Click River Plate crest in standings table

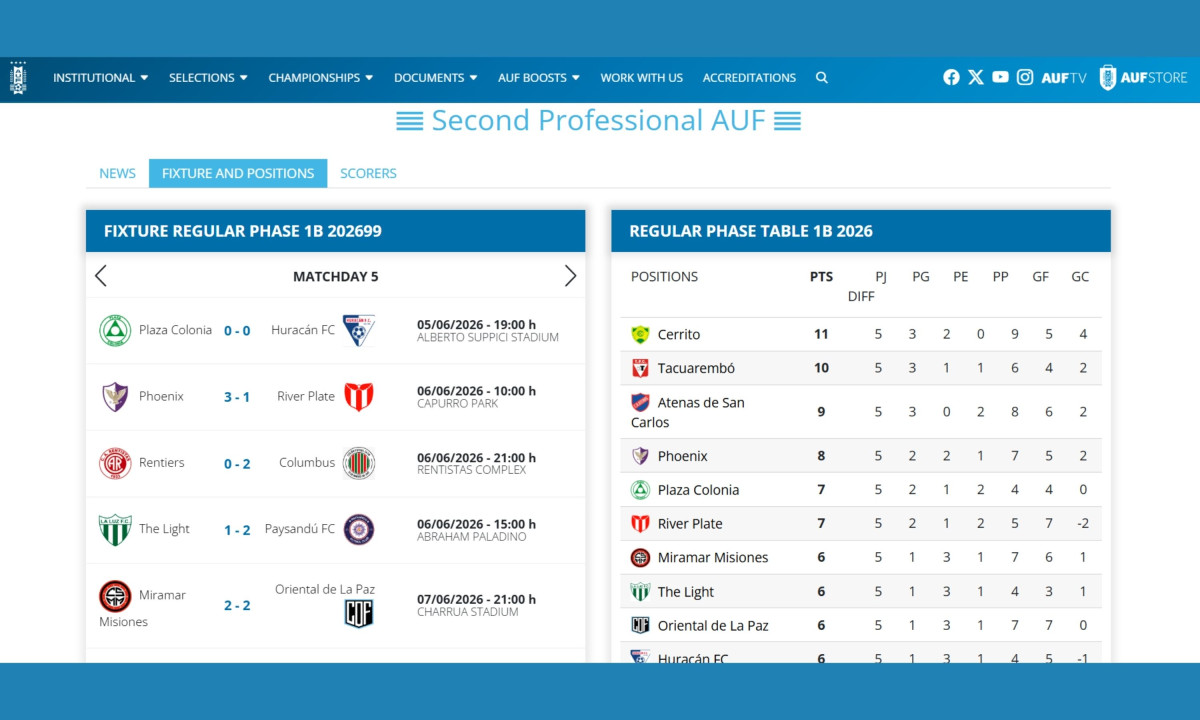click(x=640, y=524)
